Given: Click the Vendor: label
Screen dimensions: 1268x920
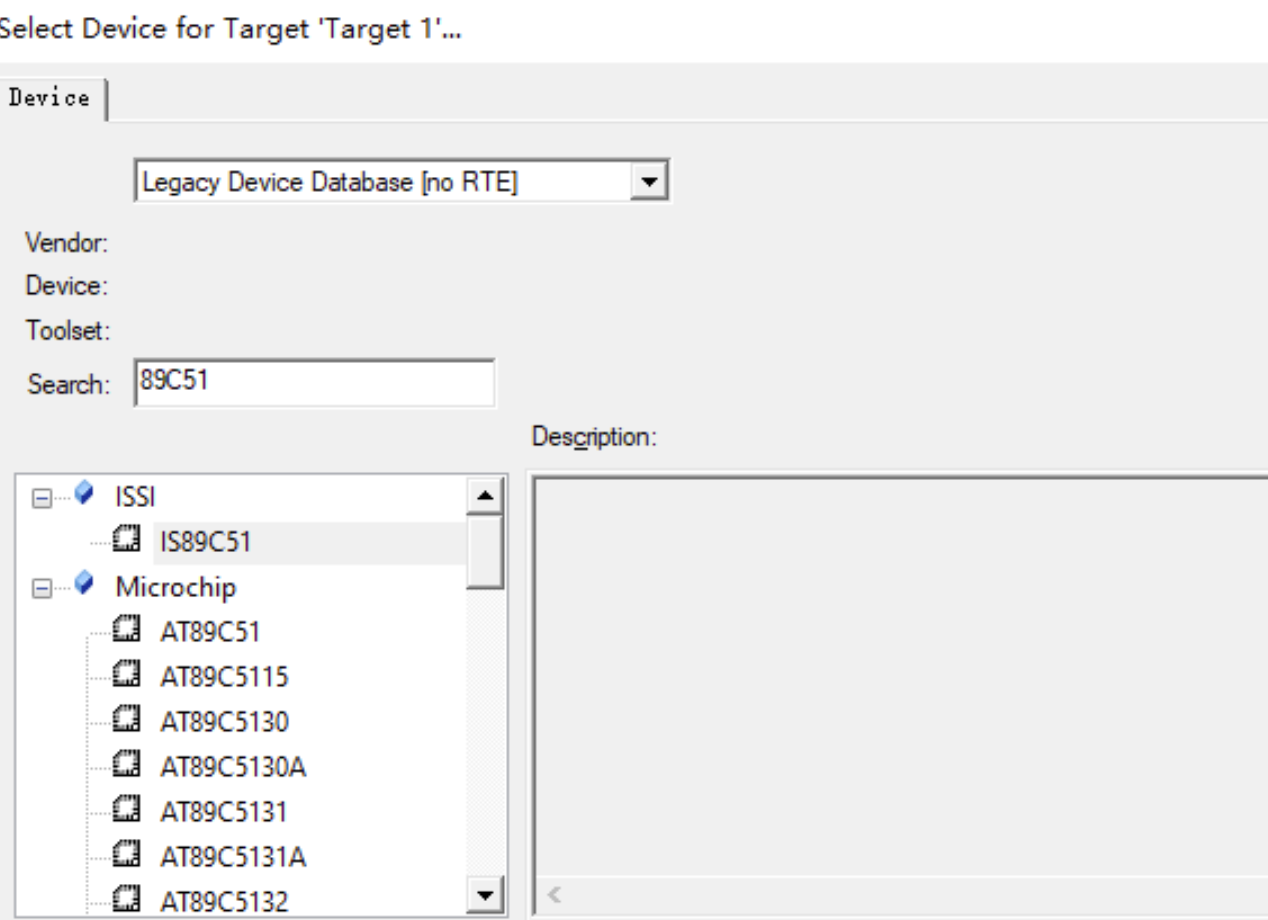Looking at the screenshot, I should click(x=67, y=242).
